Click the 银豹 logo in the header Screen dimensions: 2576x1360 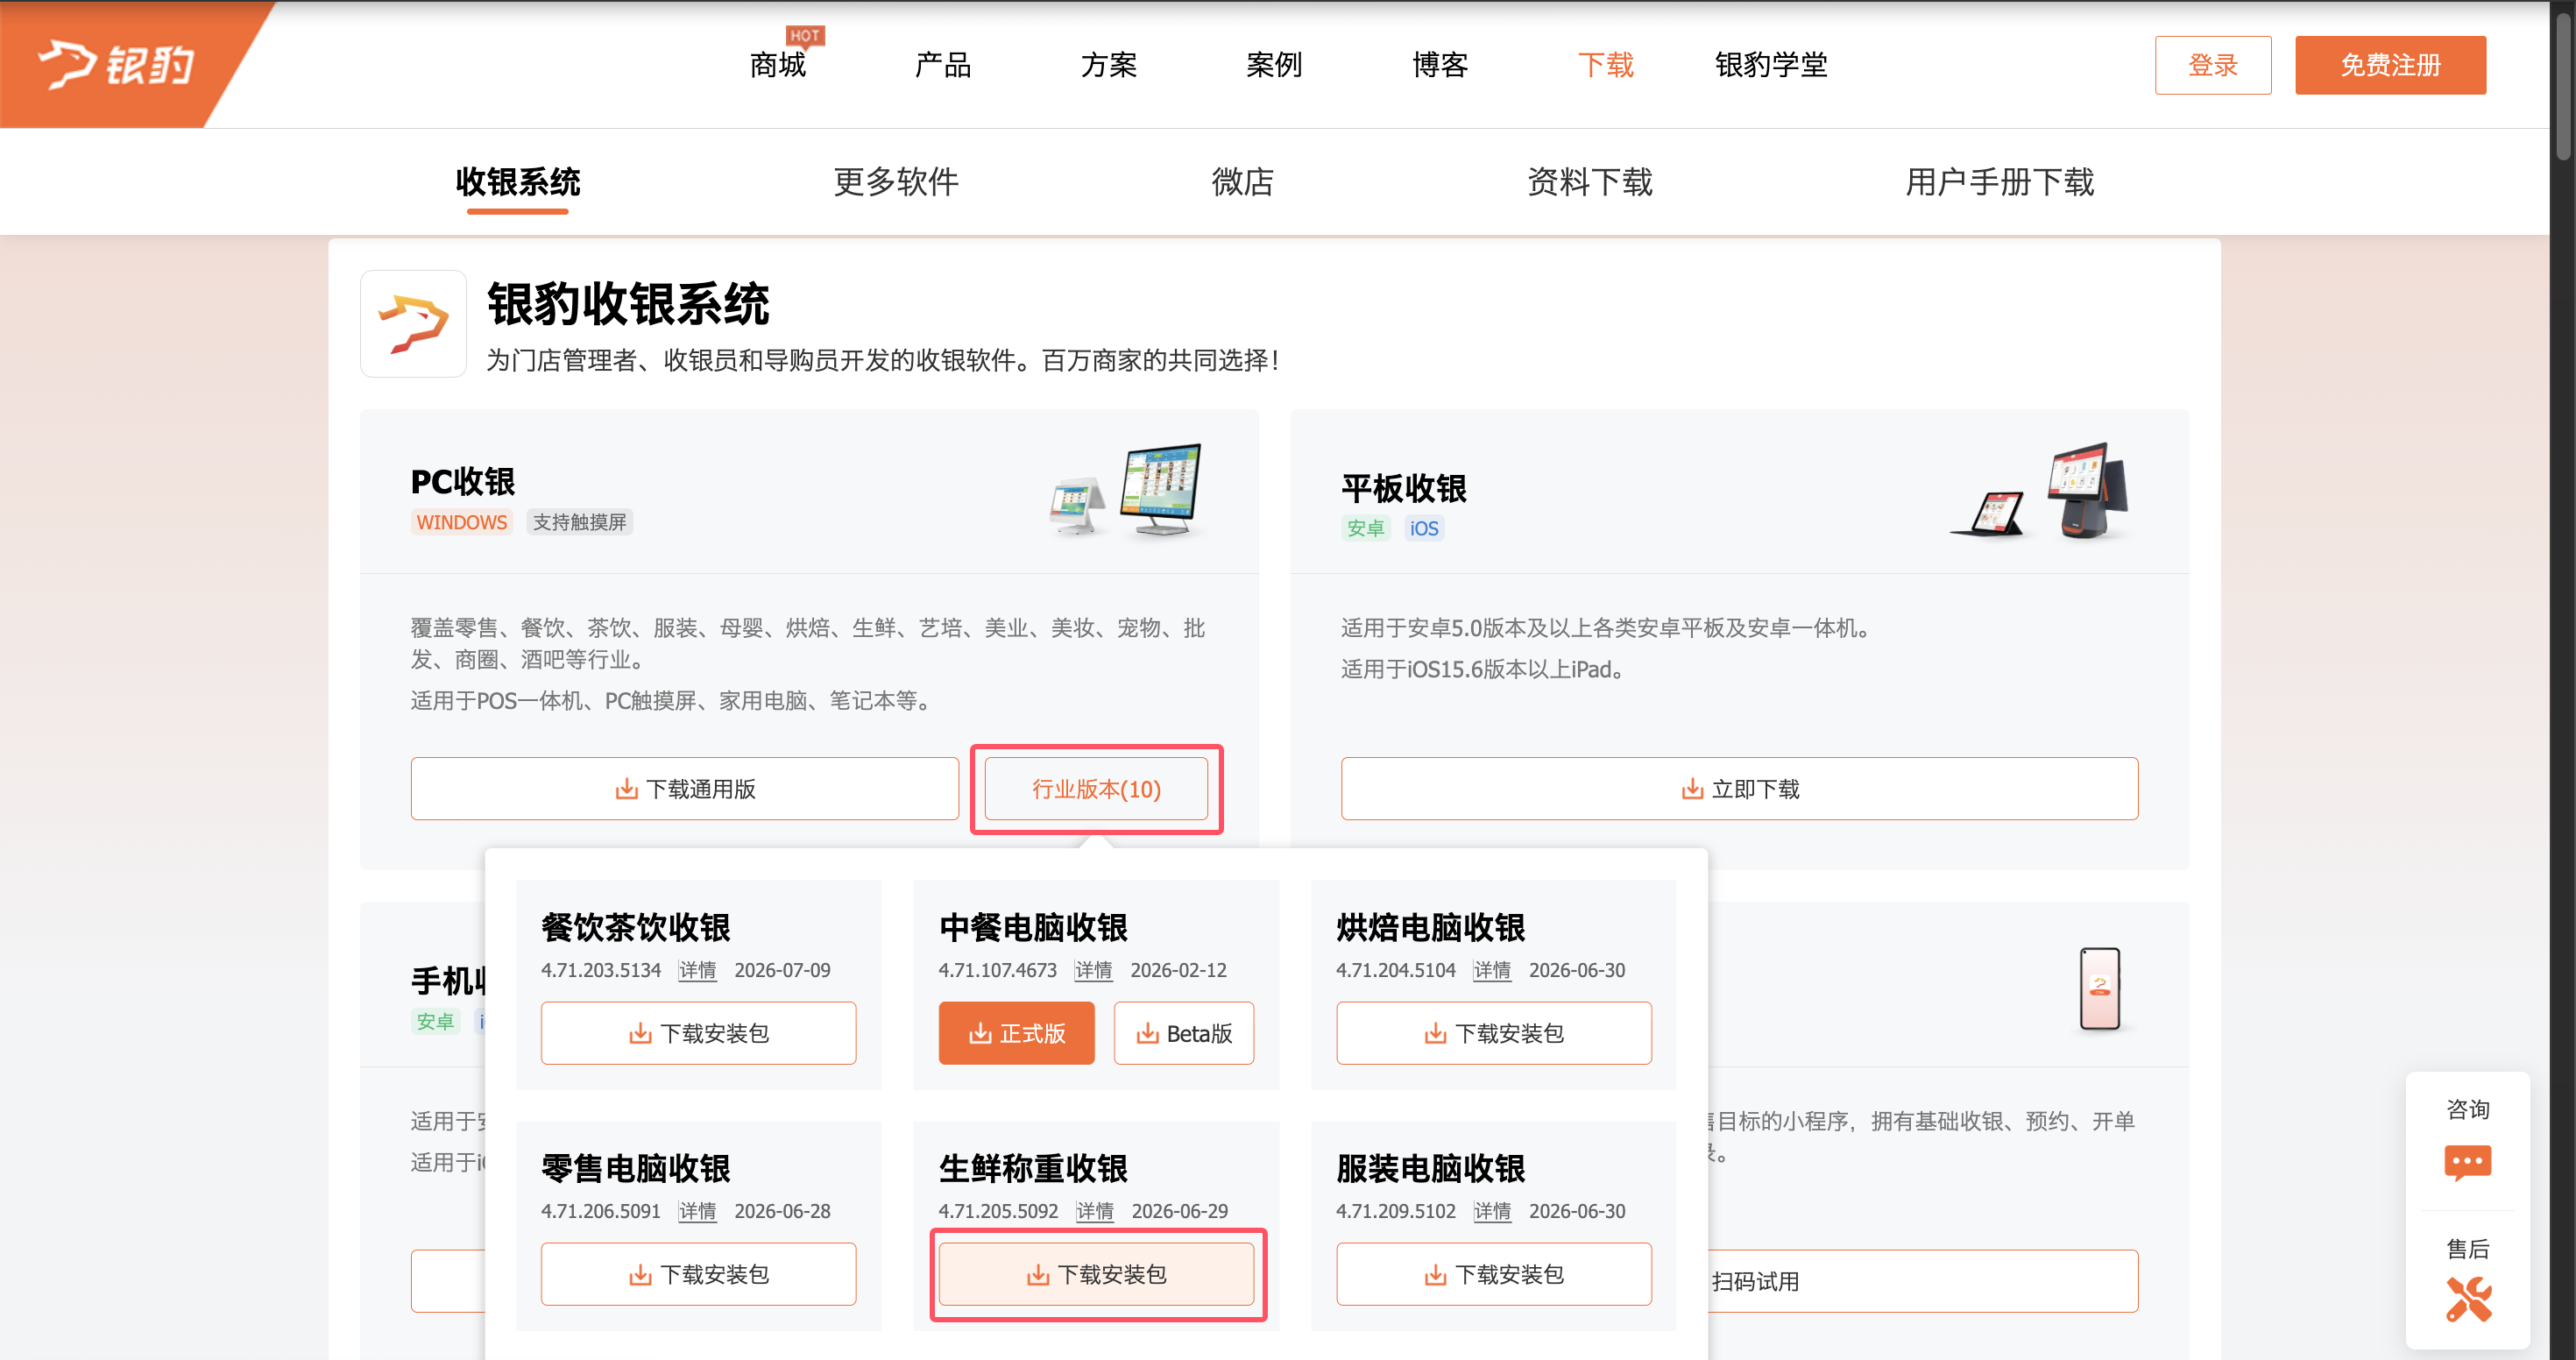click(116, 65)
